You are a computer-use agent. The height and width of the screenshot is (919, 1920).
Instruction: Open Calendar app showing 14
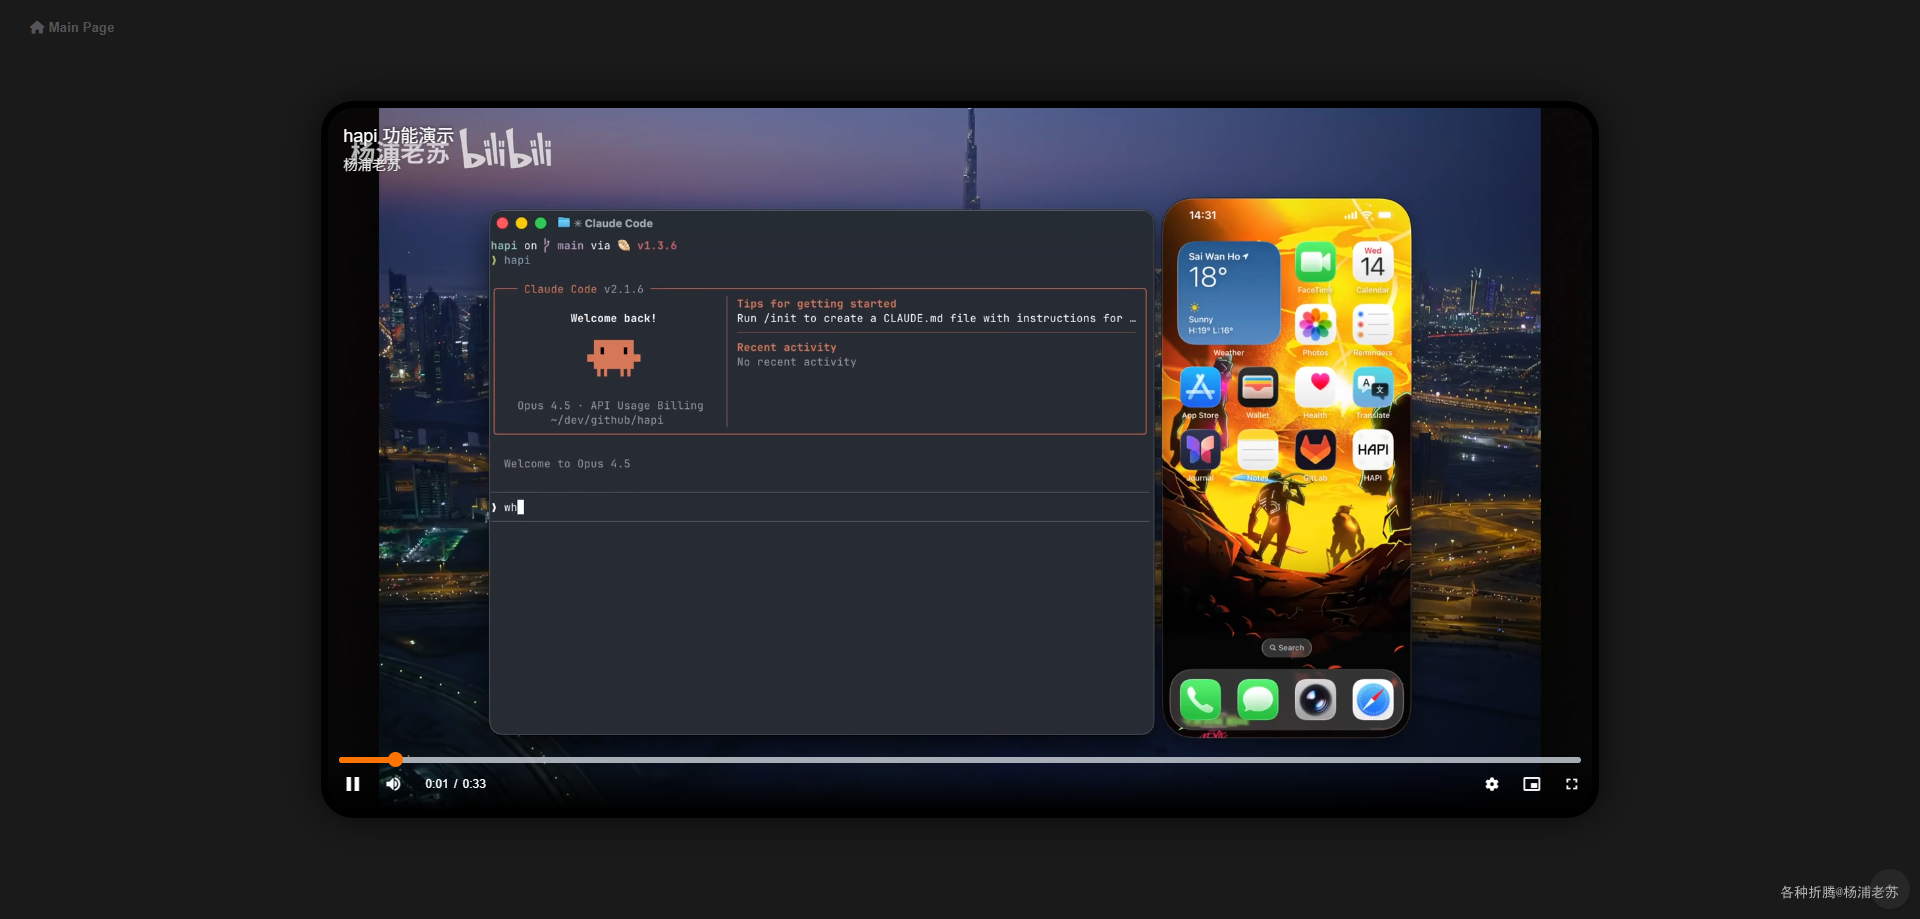point(1373,263)
